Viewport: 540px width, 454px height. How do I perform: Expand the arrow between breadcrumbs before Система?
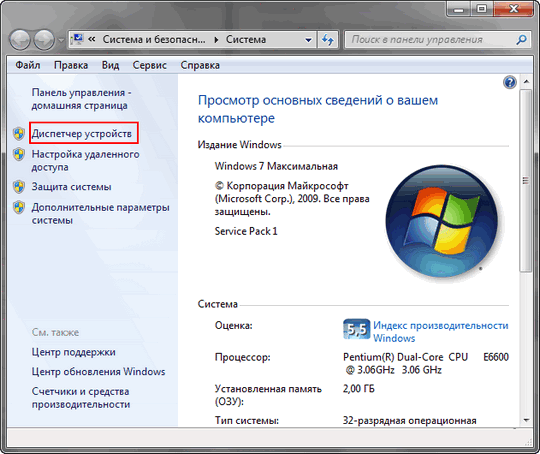[216, 40]
